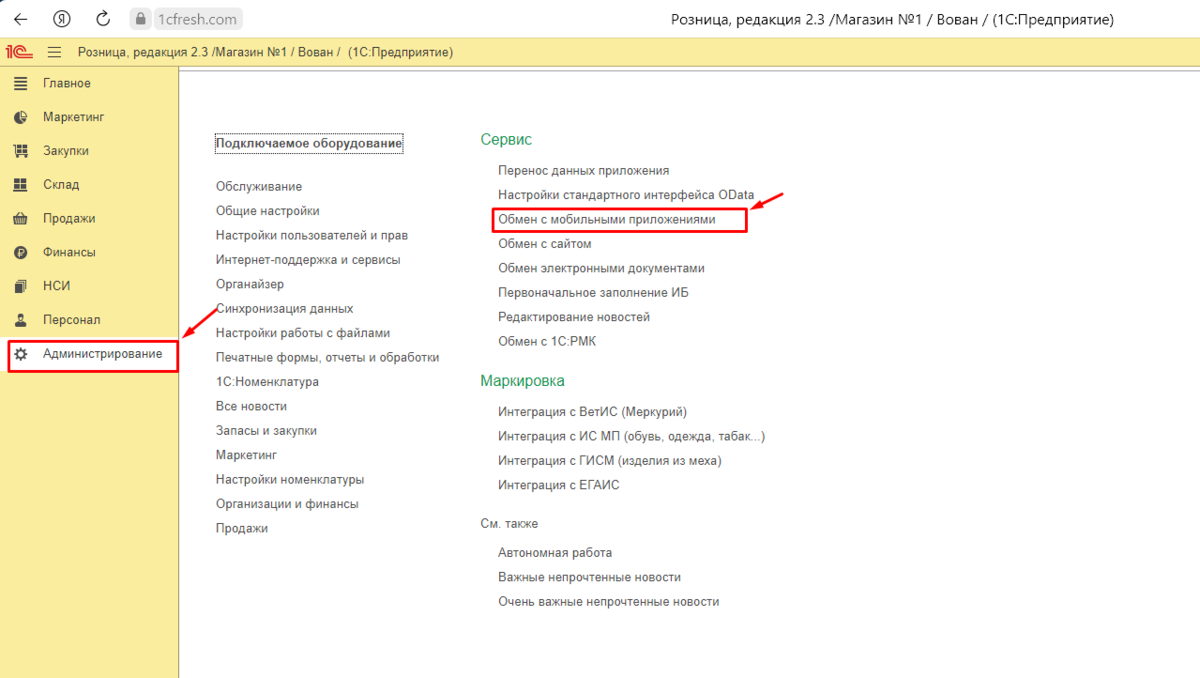Open the НСИ section
Screen dimensions: 1200x678
(56, 286)
